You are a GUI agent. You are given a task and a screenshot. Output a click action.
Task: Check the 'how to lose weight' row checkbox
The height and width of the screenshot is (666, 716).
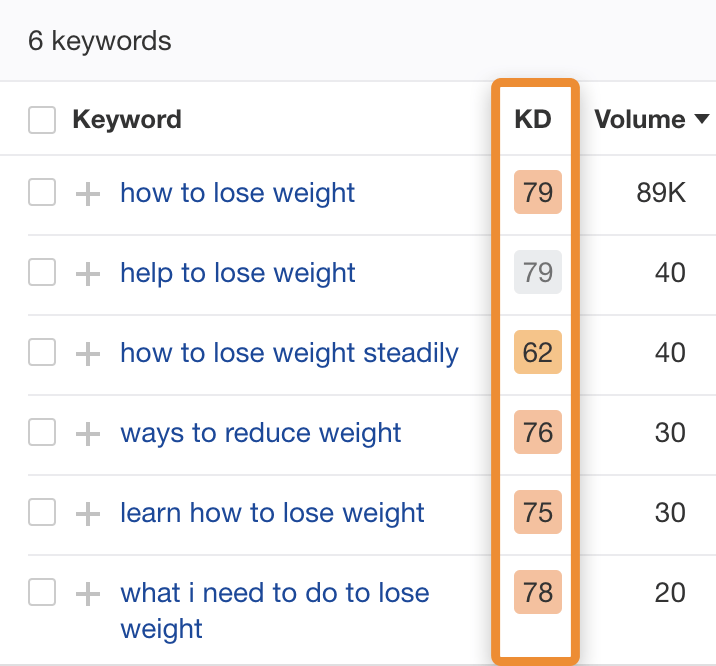tap(42, 193)
